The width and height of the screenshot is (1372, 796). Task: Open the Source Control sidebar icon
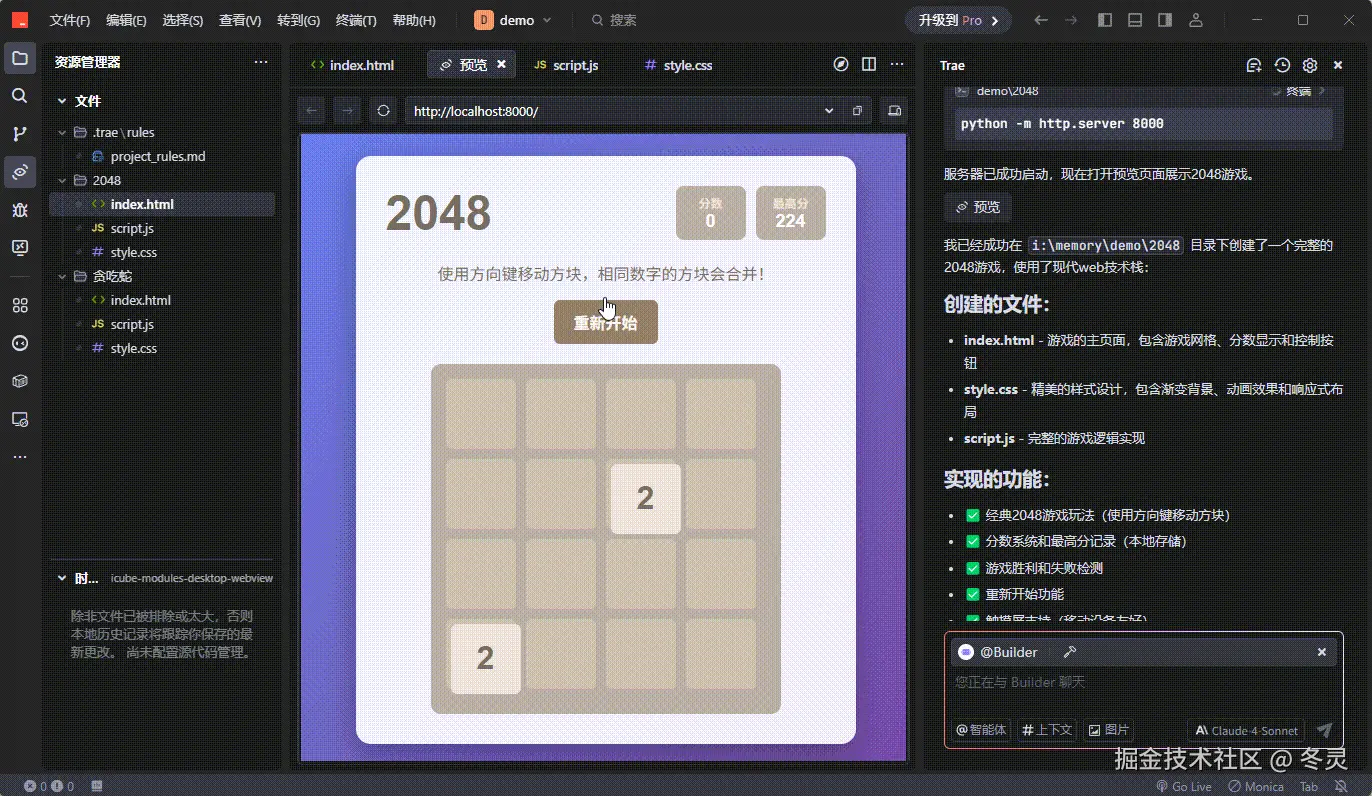click(20, 134)
